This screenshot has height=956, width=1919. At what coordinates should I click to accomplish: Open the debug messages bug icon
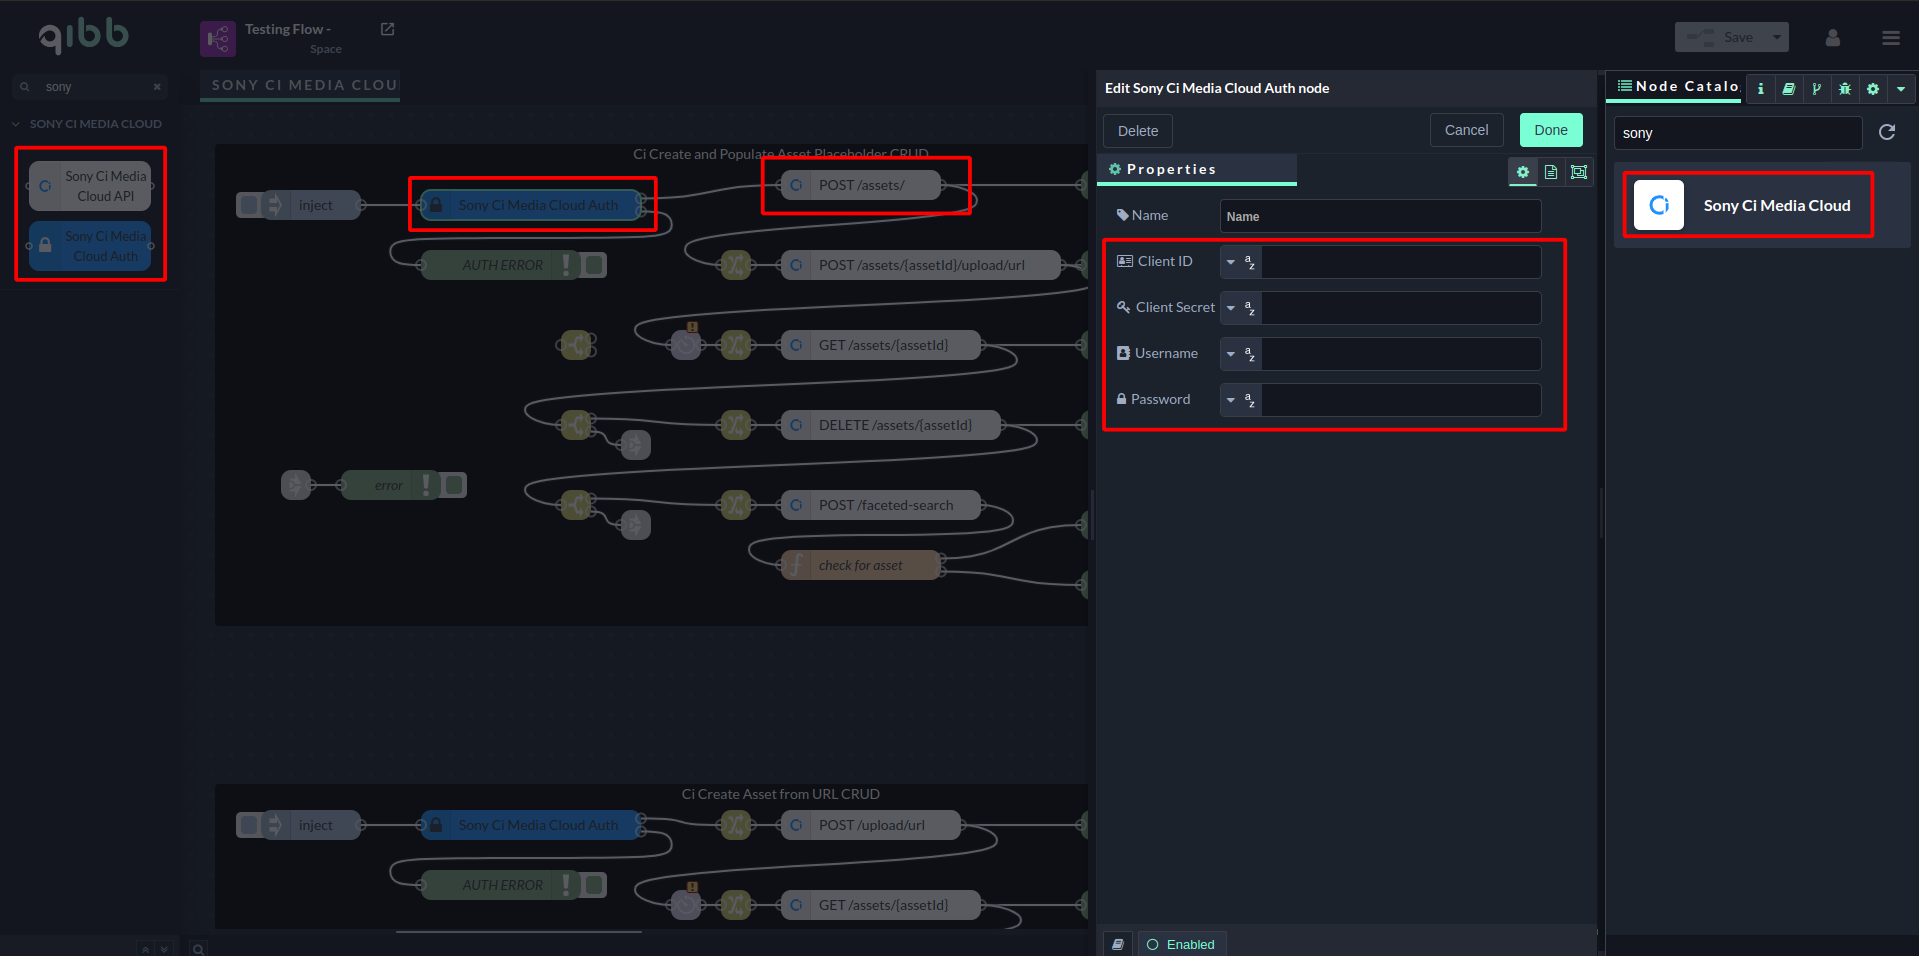1845,89
